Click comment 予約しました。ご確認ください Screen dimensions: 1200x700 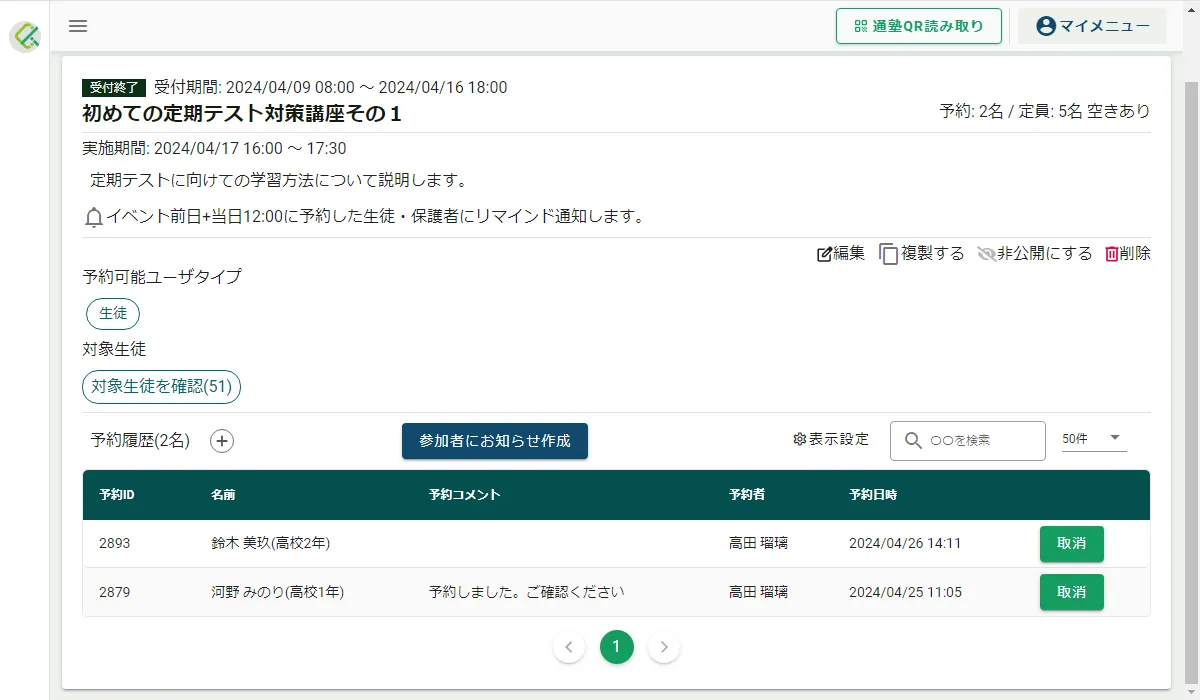pos(527,592)
